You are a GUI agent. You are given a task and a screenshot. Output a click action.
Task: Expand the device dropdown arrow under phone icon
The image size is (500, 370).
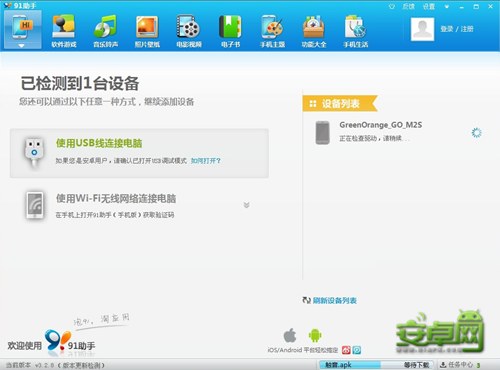pos(21,46)
